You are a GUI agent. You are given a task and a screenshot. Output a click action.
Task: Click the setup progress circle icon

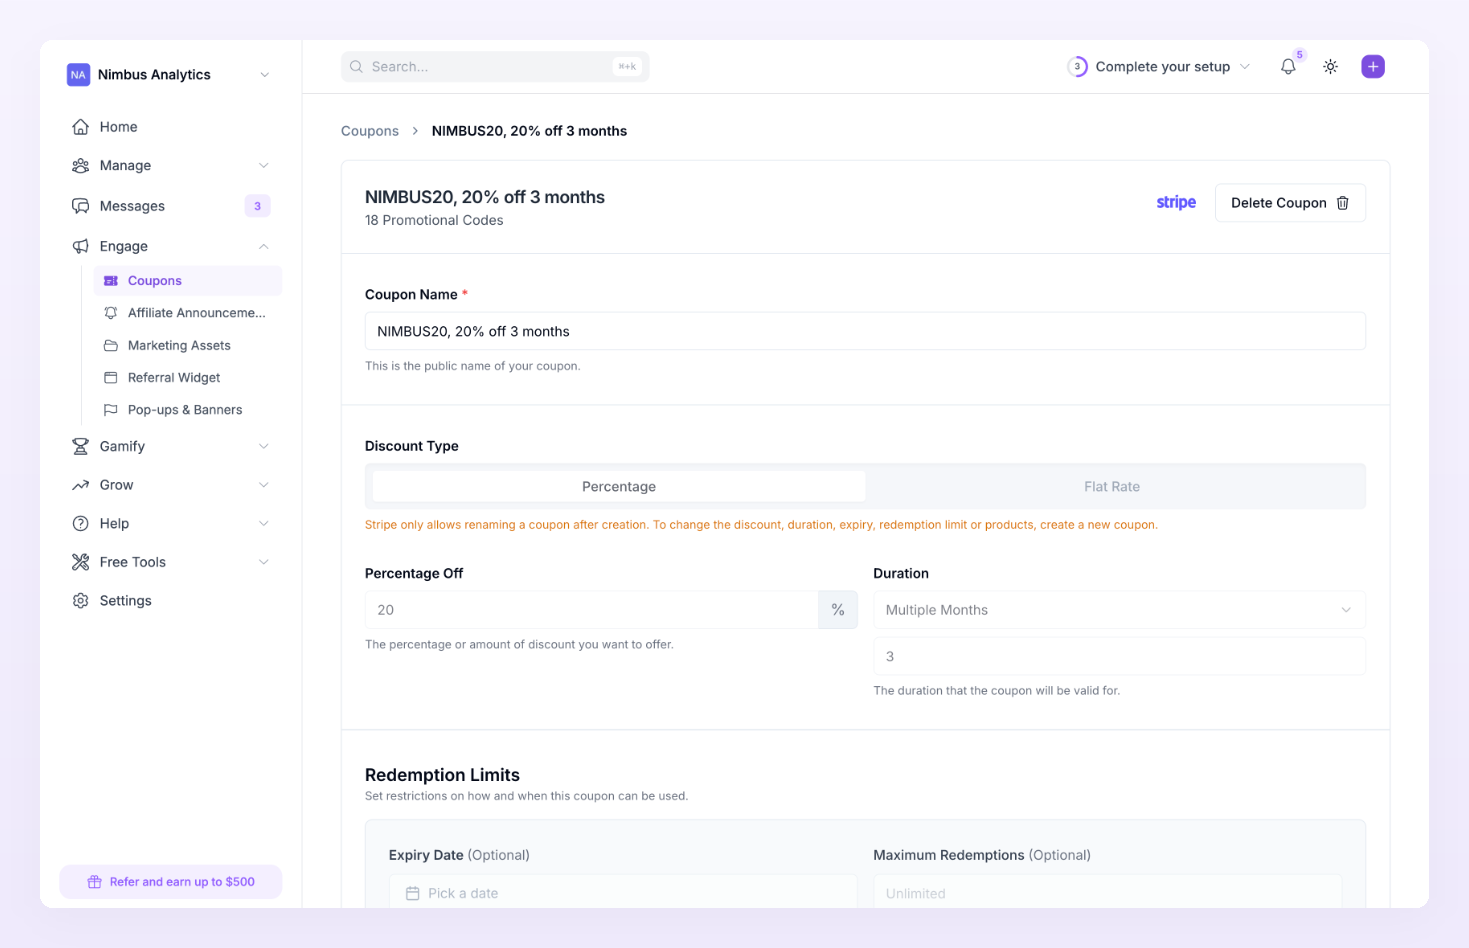[x=1077, y=67]
